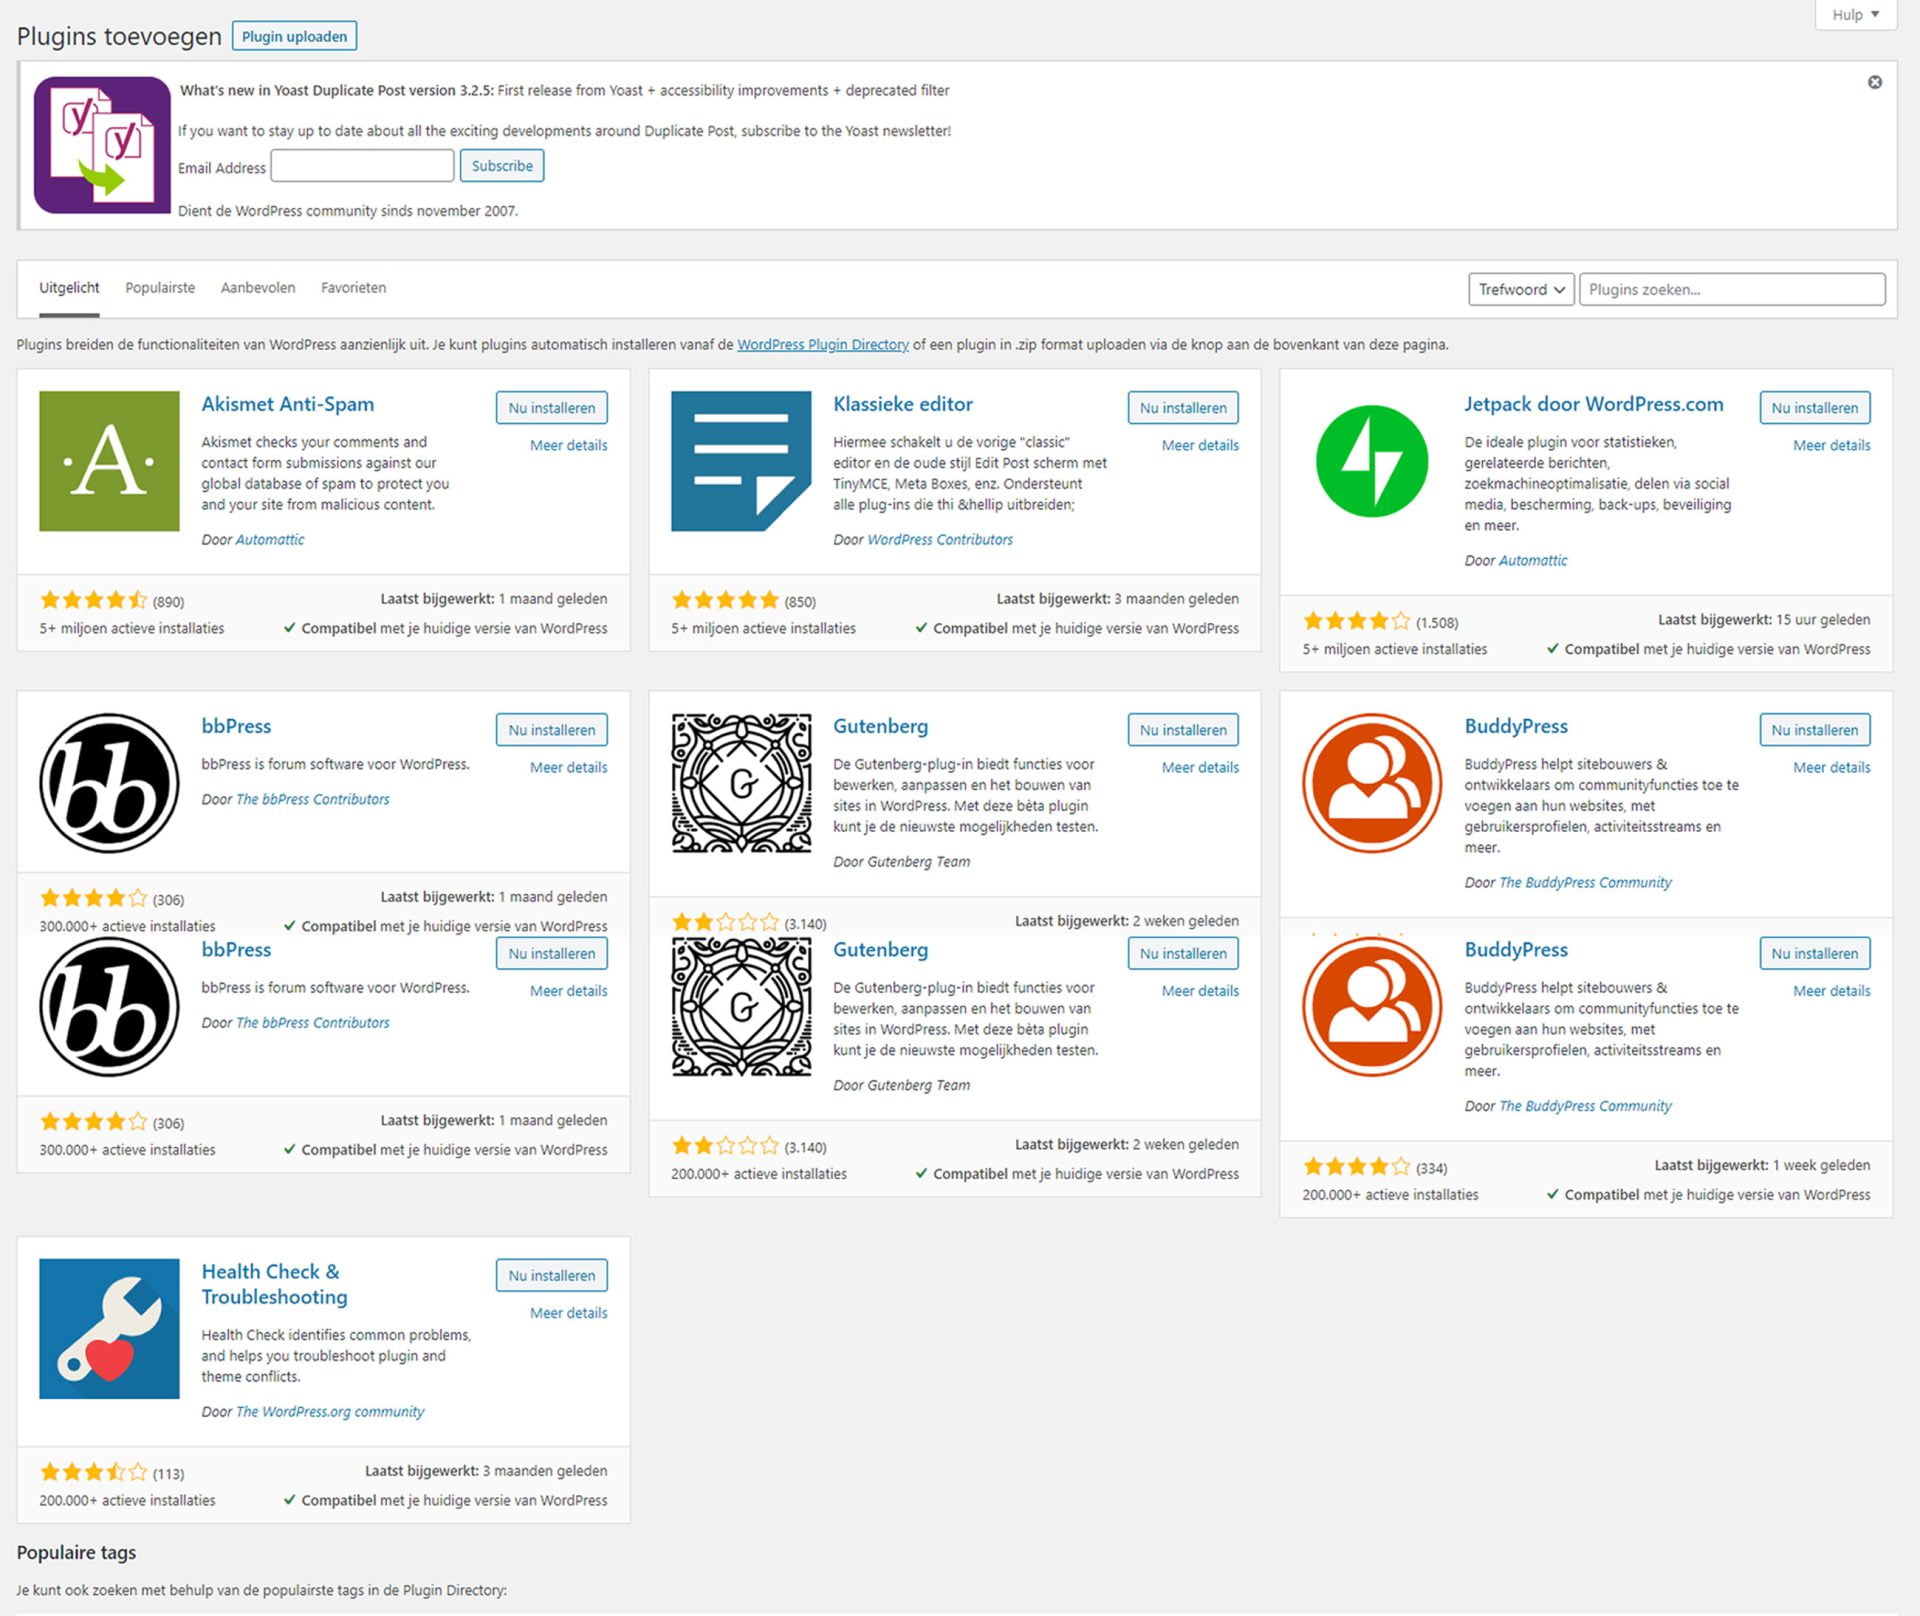The width and height of the screenshot is (1920, 1616).
Task: Click the Klassieke editor star rating
Action: click(x=725, y=600)
